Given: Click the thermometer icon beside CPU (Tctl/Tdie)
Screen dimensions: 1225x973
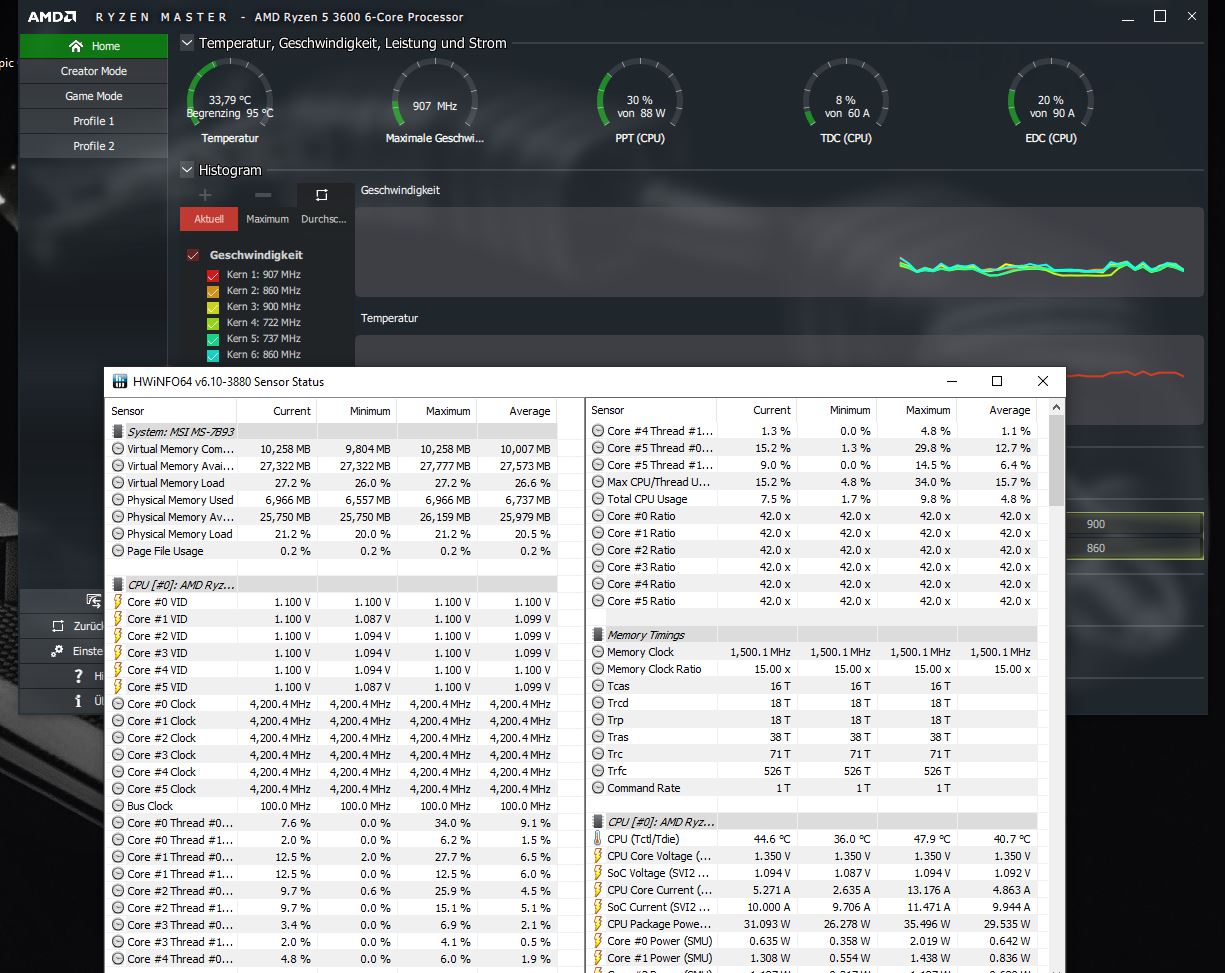Looking at the screenshot, I should 598,839.
